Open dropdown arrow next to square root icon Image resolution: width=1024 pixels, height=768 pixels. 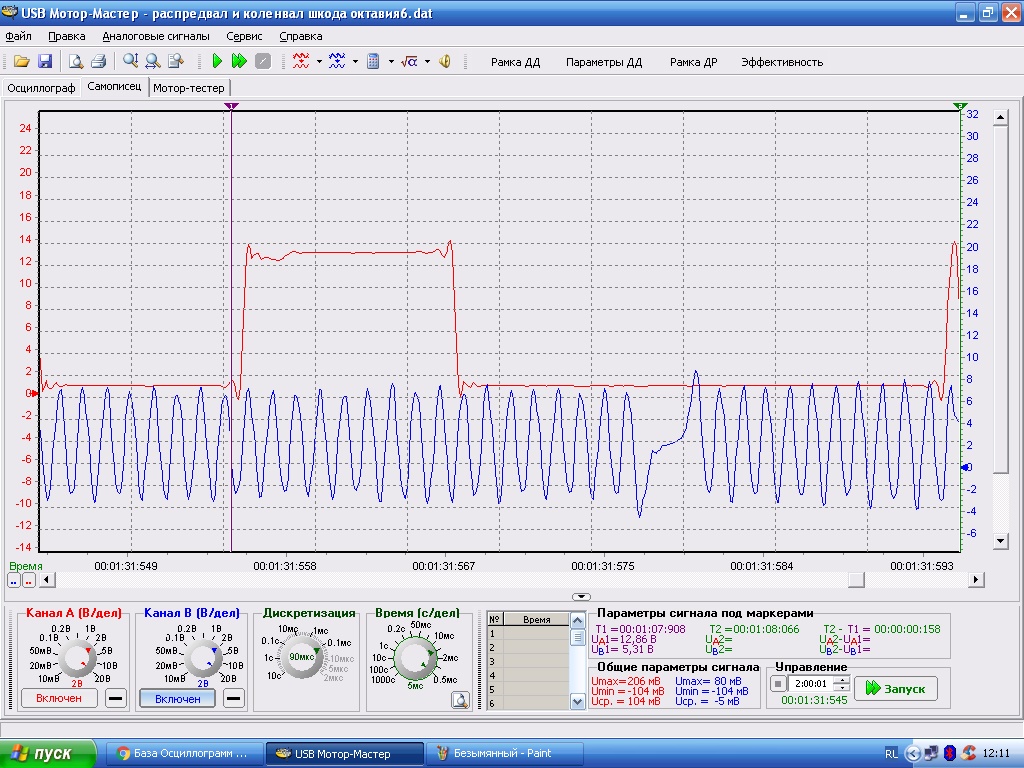coord(427,62)
